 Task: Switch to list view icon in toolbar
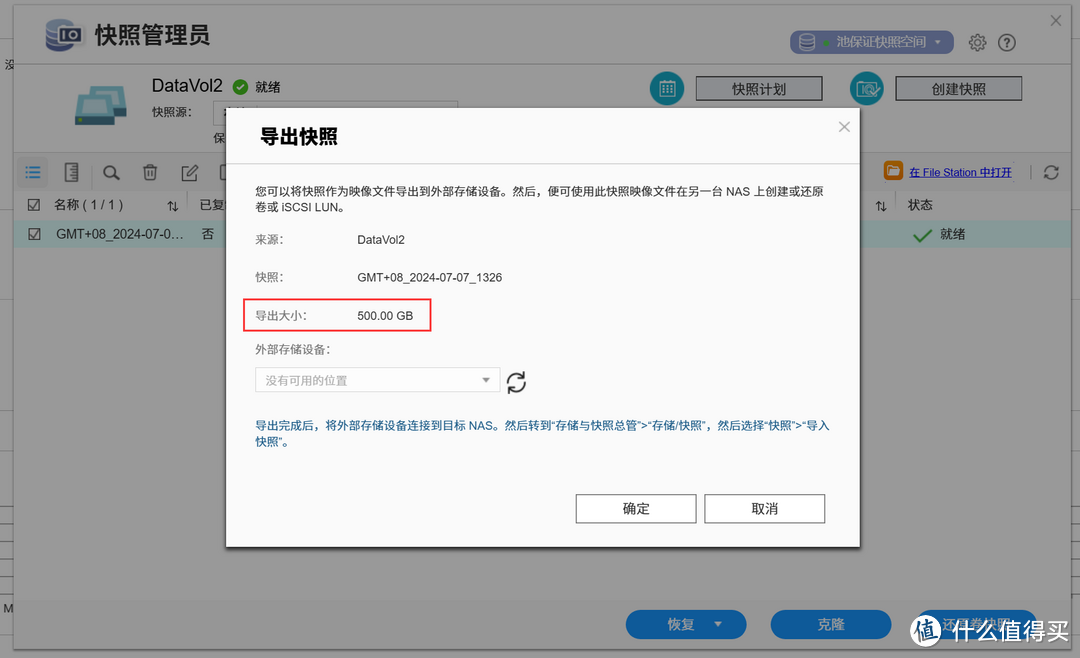coord(32,172)
